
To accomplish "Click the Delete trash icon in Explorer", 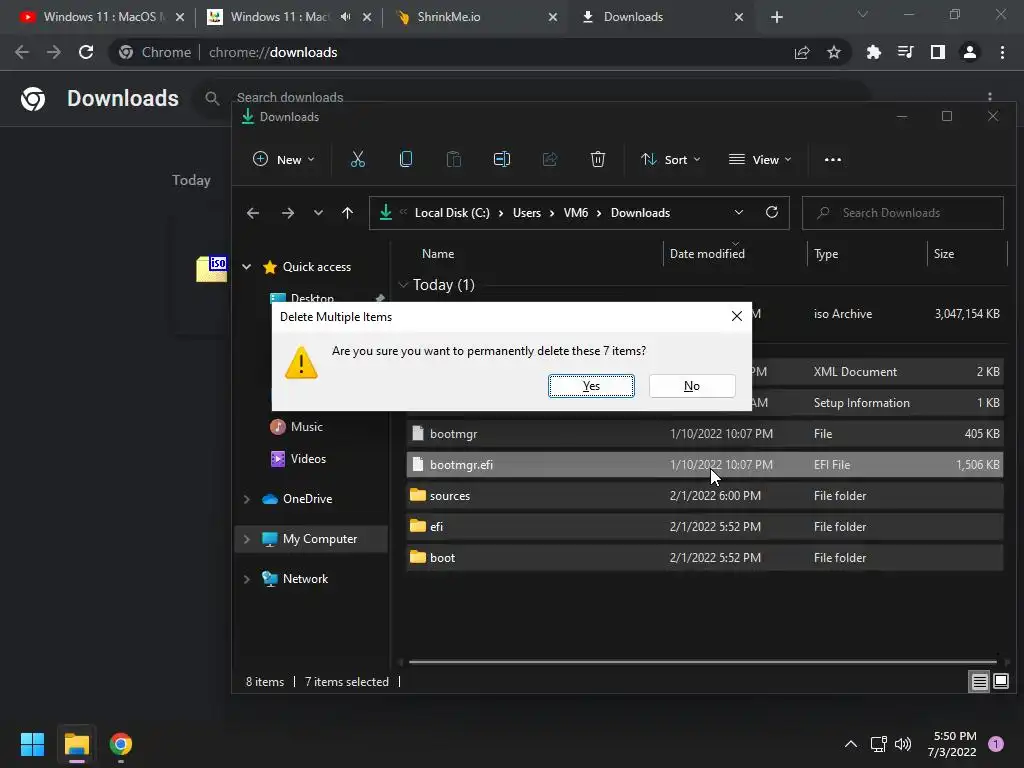I will (598, 159).
